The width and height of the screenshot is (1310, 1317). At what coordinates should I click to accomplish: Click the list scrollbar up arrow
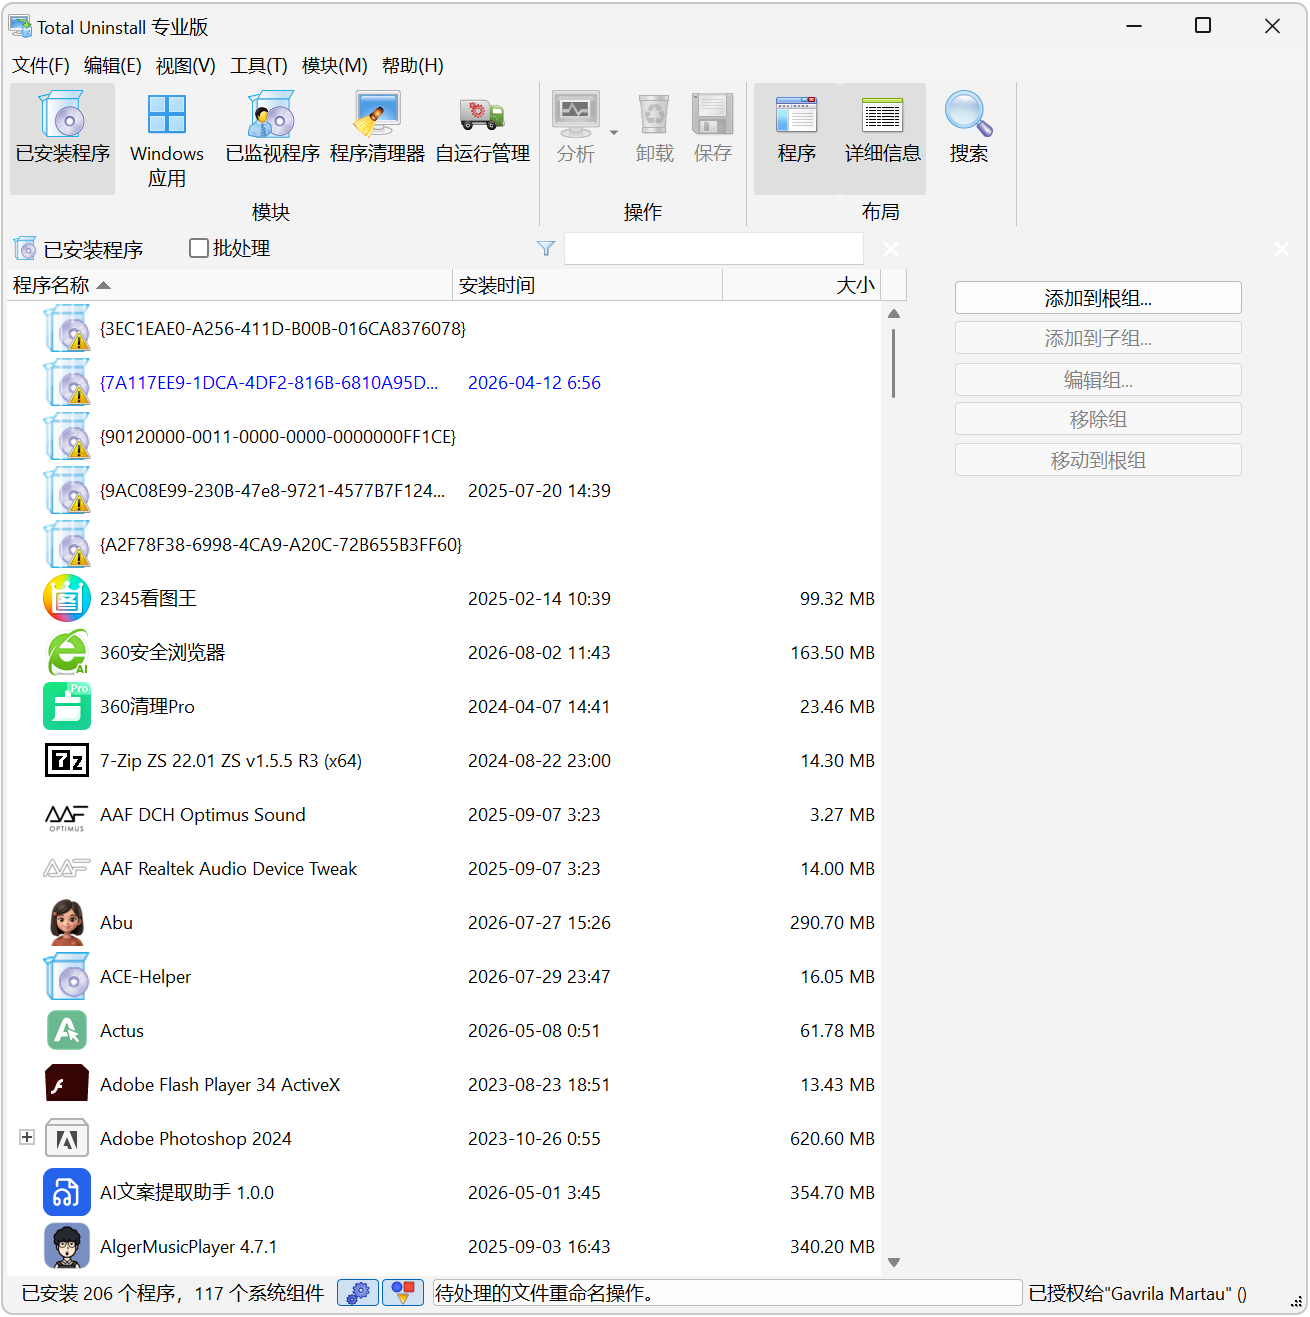pos(894,314)
